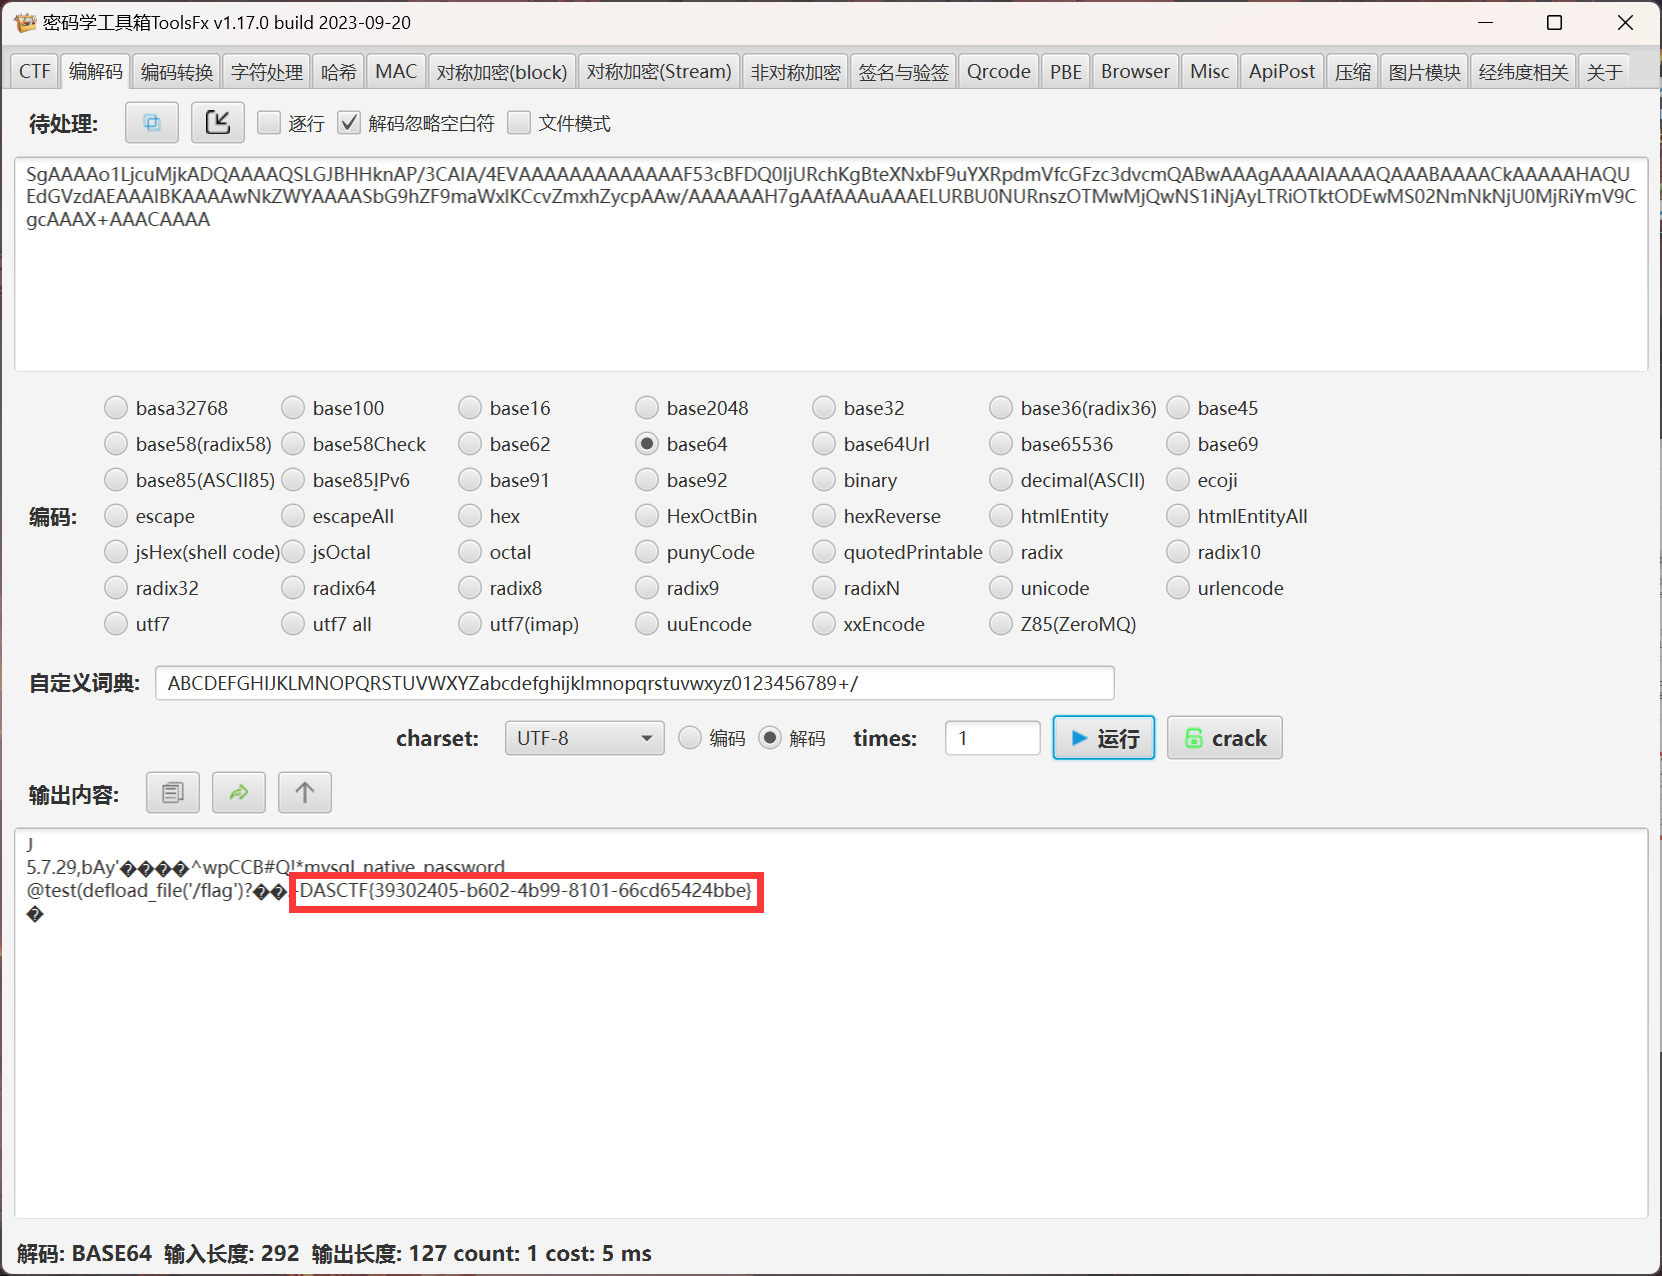The height and width of the screenshot is (1276, 1662).
Task: Choose base58(radix58) encoding
Action: pyautogui.click(x=116, y=444)
